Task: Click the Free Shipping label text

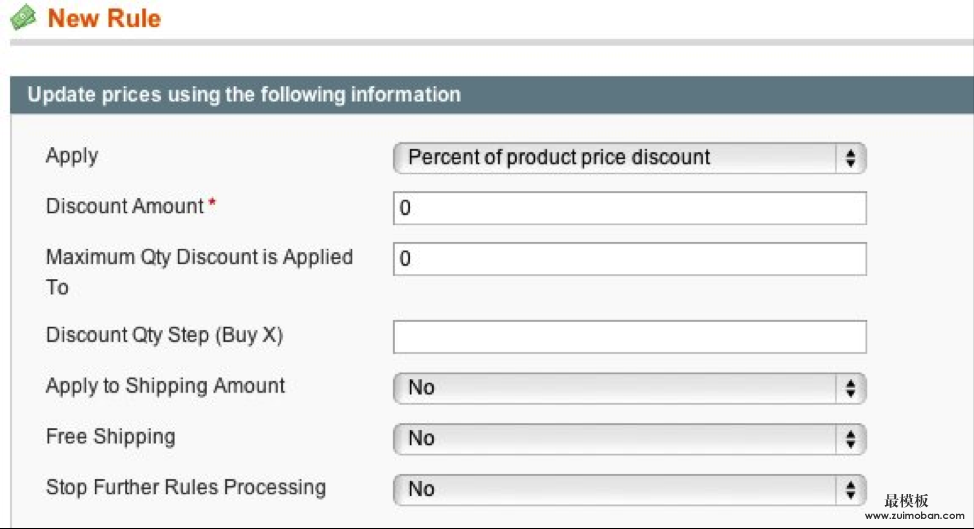Action: tap(111, 437)
